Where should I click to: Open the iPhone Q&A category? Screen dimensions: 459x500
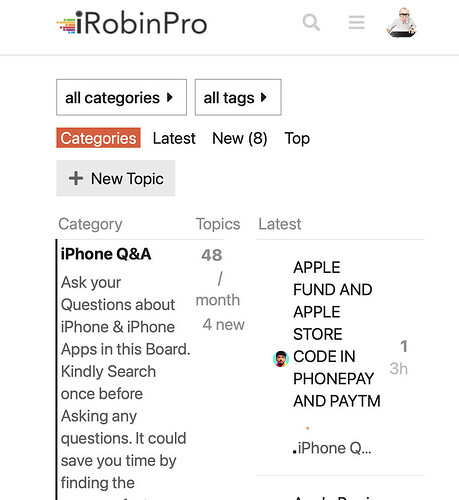106,254
